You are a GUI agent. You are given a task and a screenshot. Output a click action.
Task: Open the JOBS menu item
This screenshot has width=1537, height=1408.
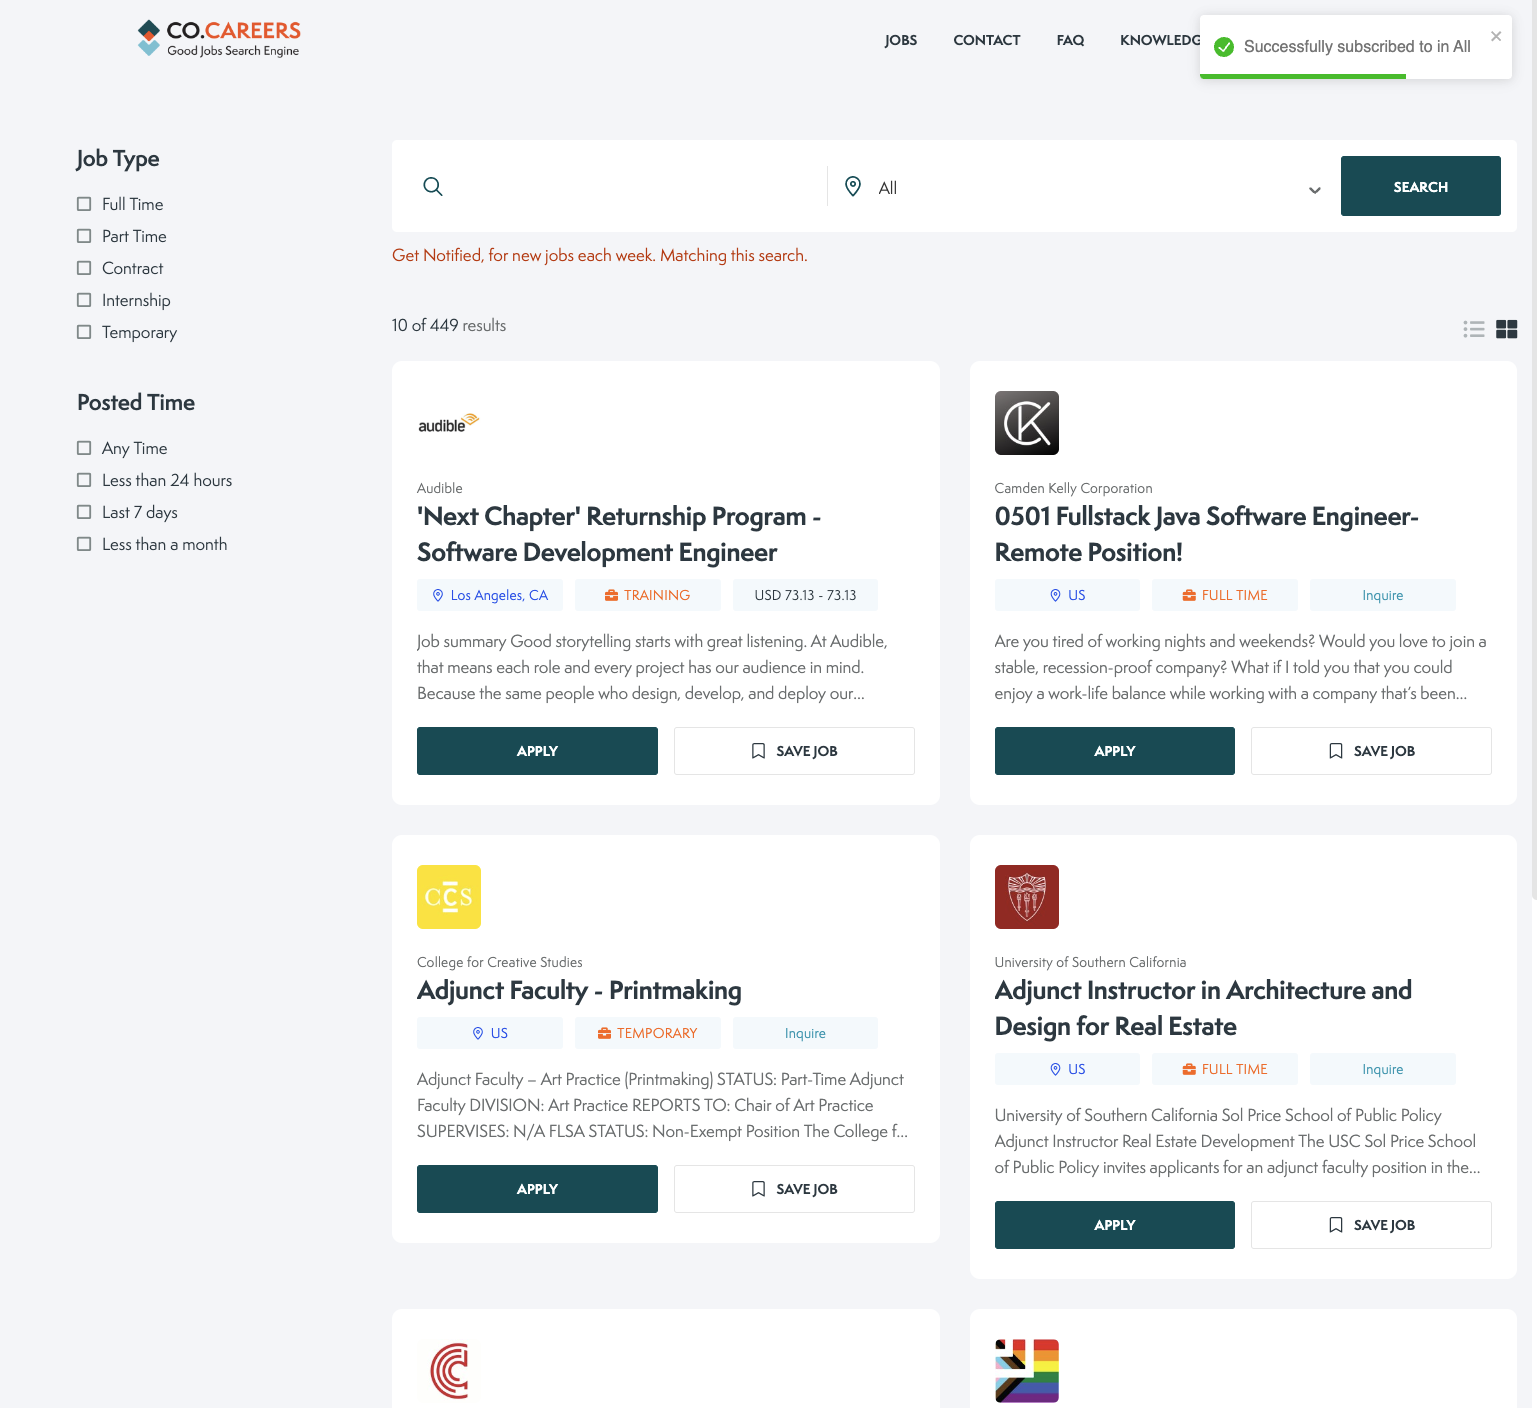(x=901, y=40)
